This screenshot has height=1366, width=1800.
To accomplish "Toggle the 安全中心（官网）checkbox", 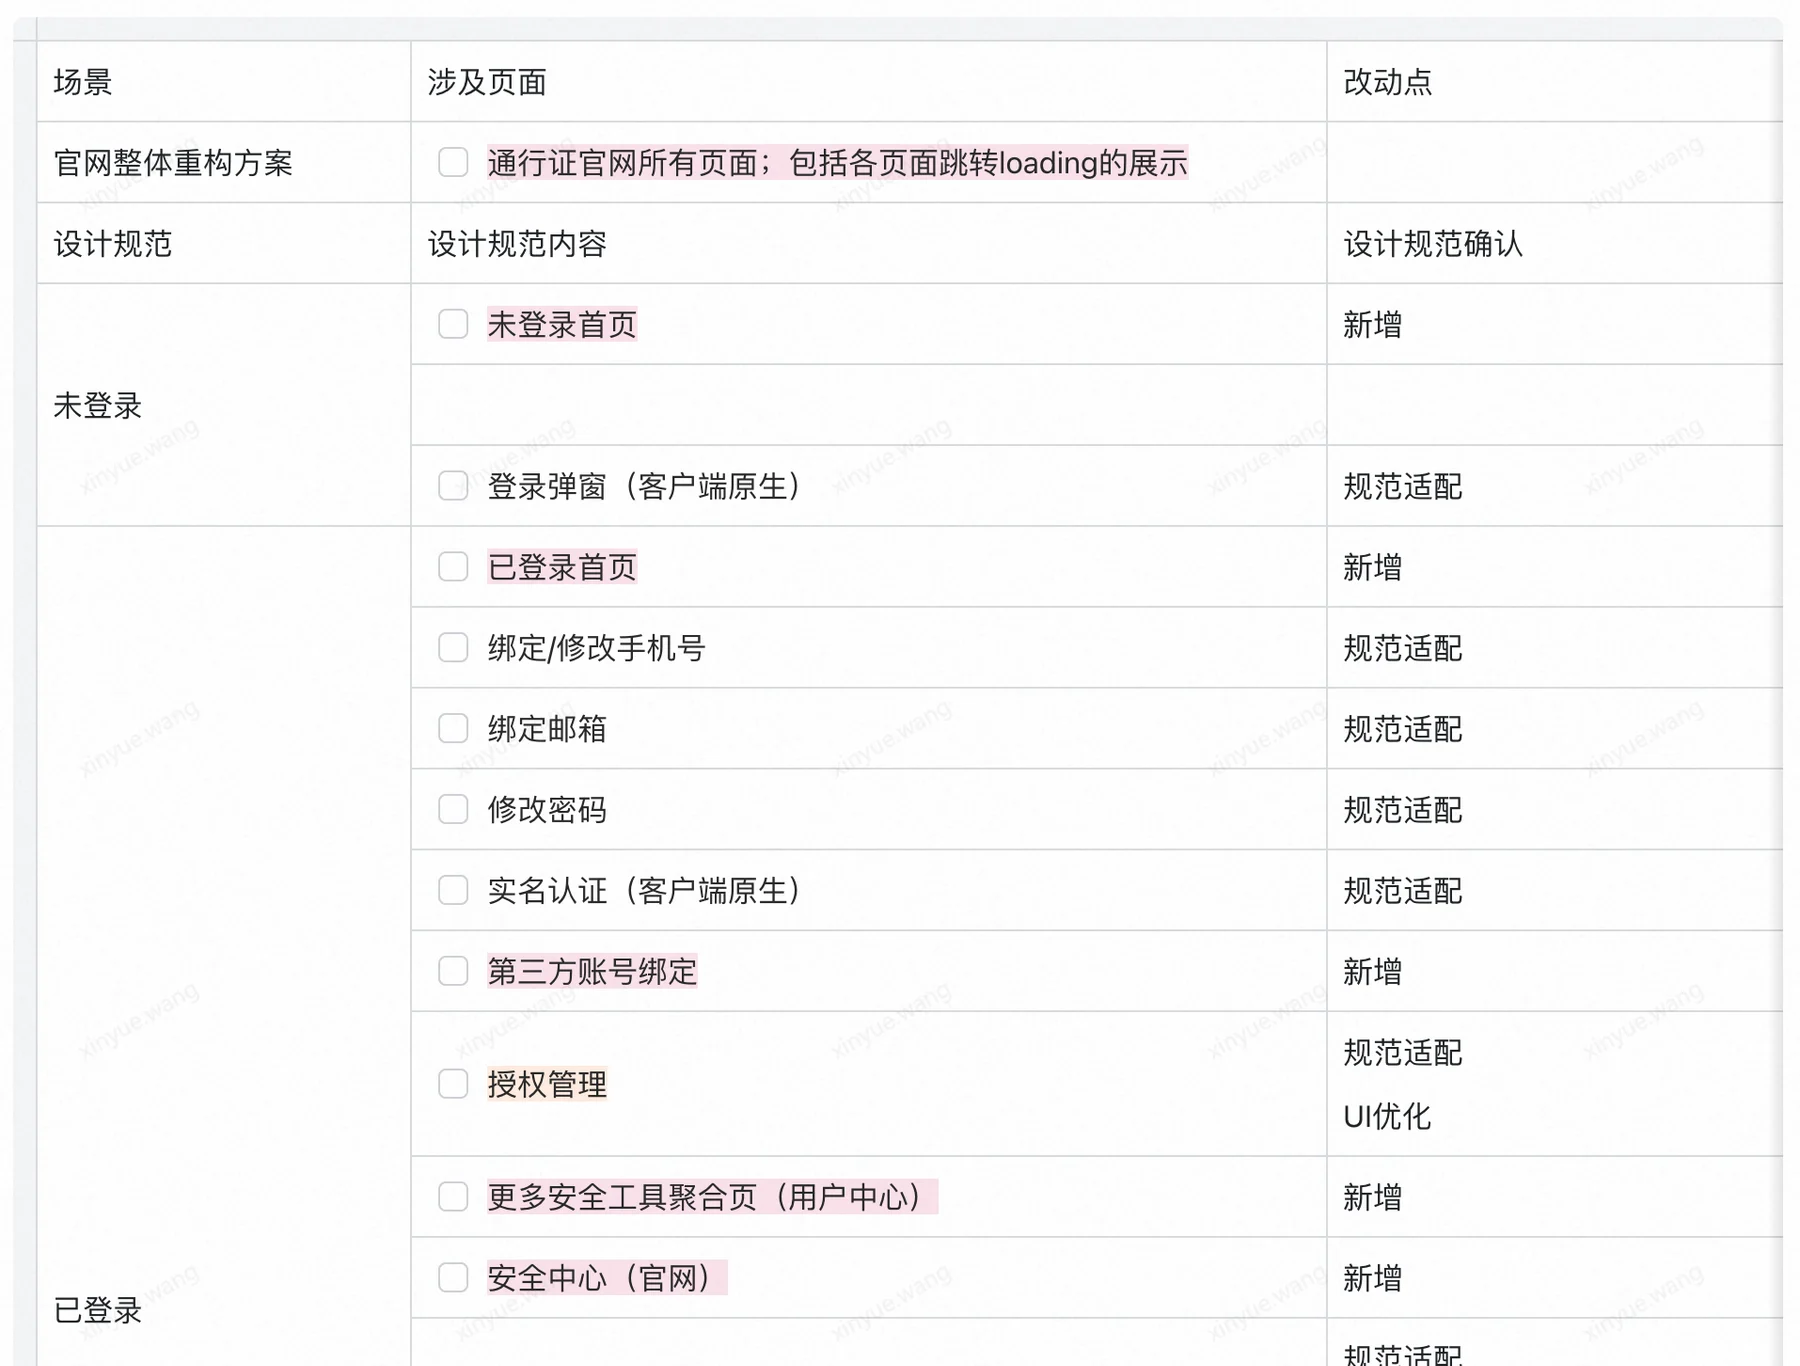I will [453, 1278].
